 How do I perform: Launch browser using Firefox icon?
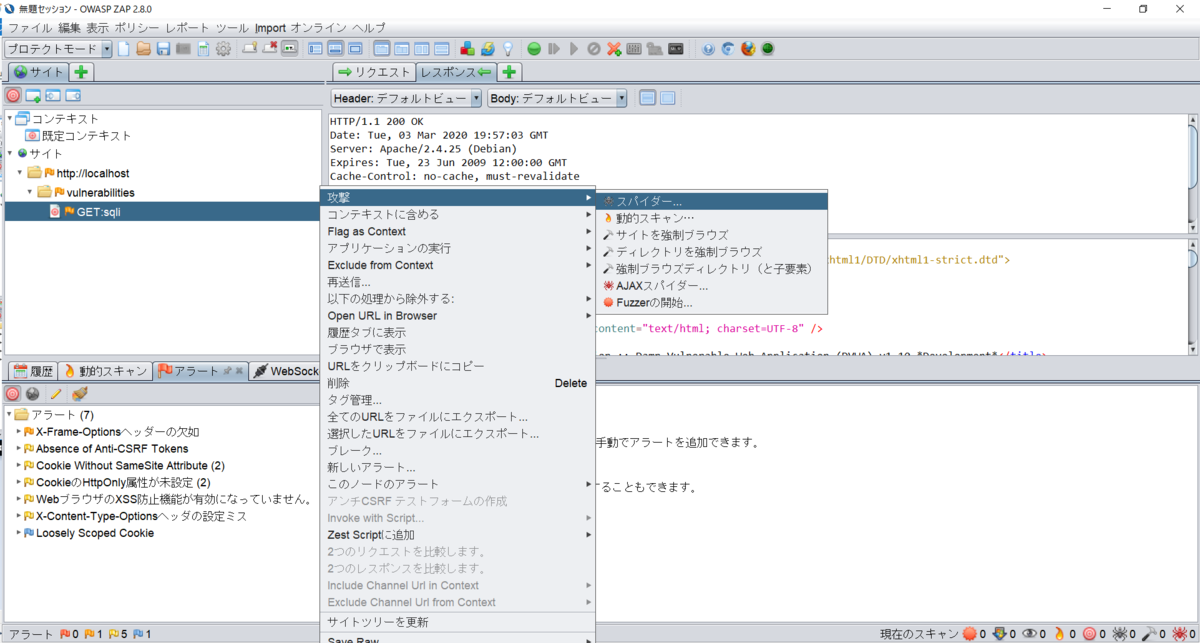(x=748, y=48)
